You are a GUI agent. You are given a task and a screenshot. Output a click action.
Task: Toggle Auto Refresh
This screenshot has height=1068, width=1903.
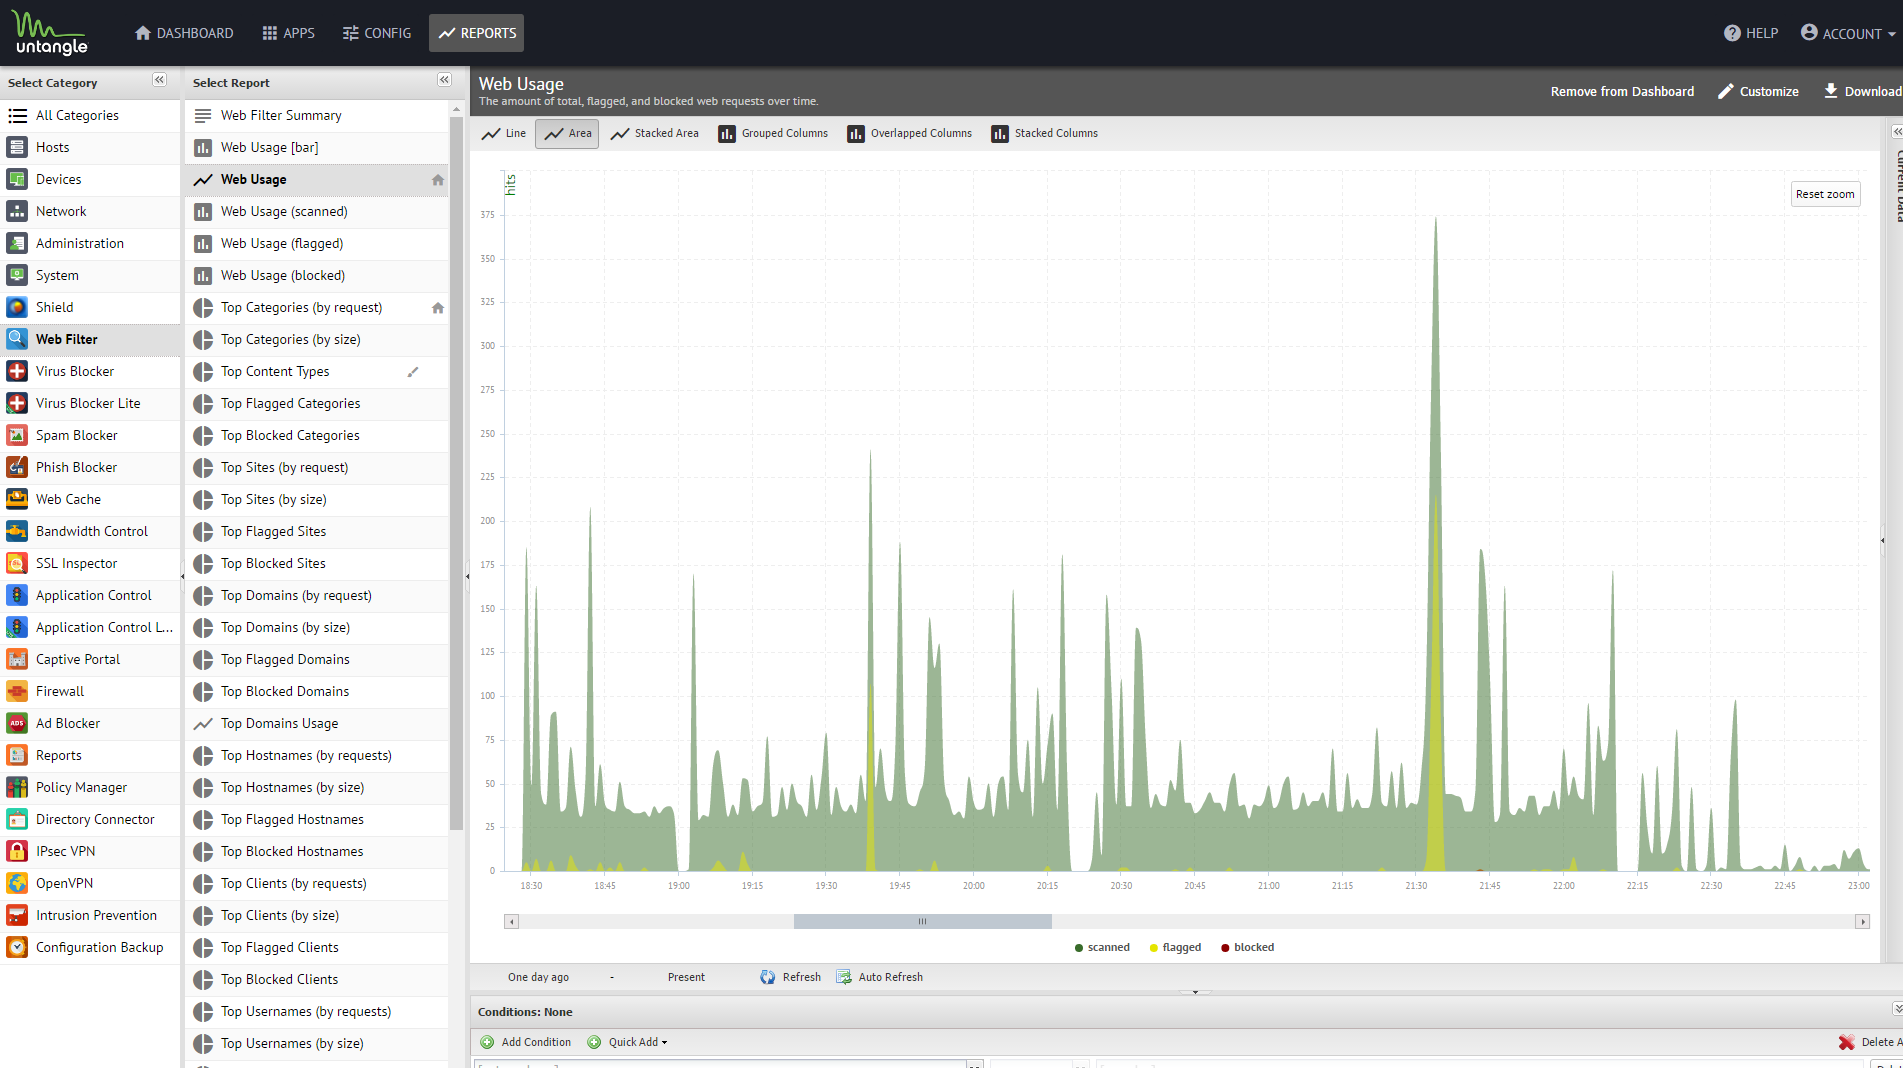click(x=879, y=977)
